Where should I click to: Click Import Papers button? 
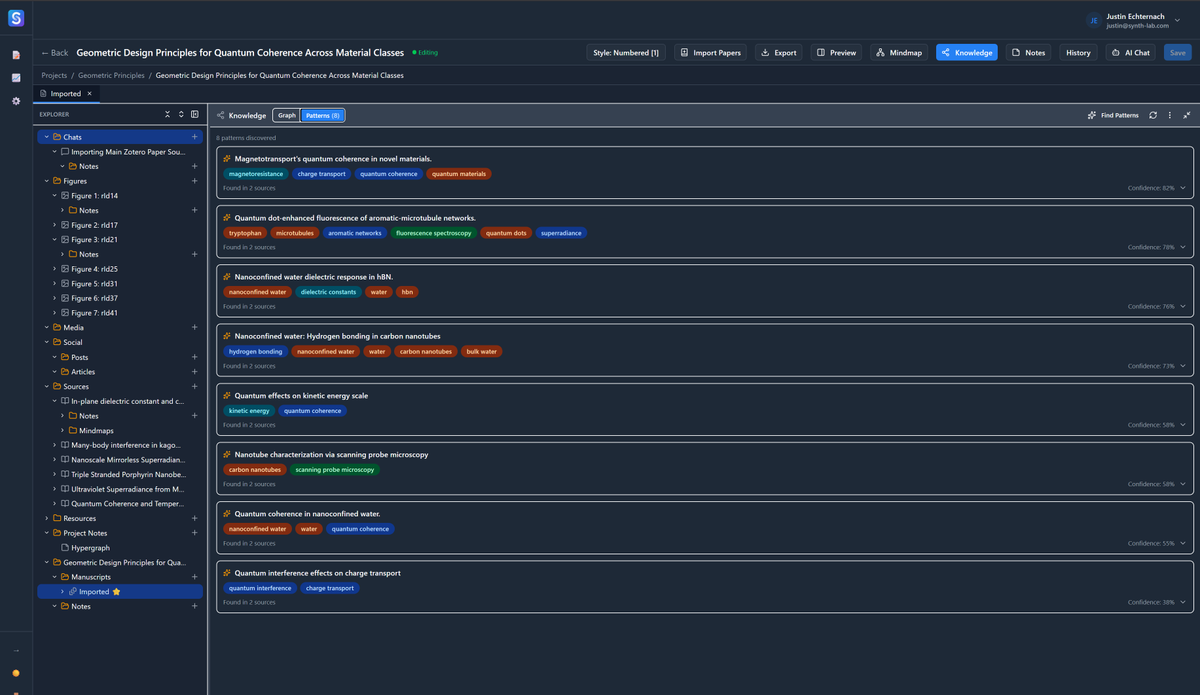point(711,52)
